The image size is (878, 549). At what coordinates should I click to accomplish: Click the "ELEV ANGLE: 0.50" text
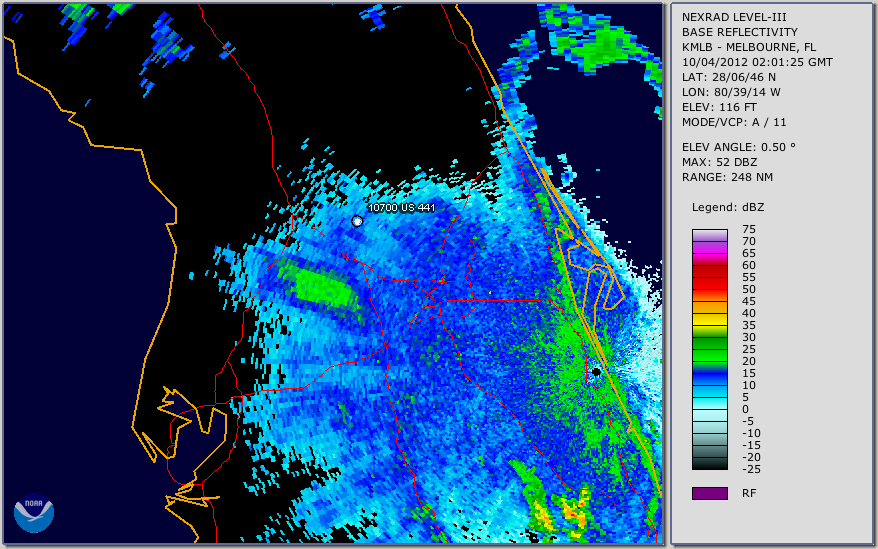point(739,147)
